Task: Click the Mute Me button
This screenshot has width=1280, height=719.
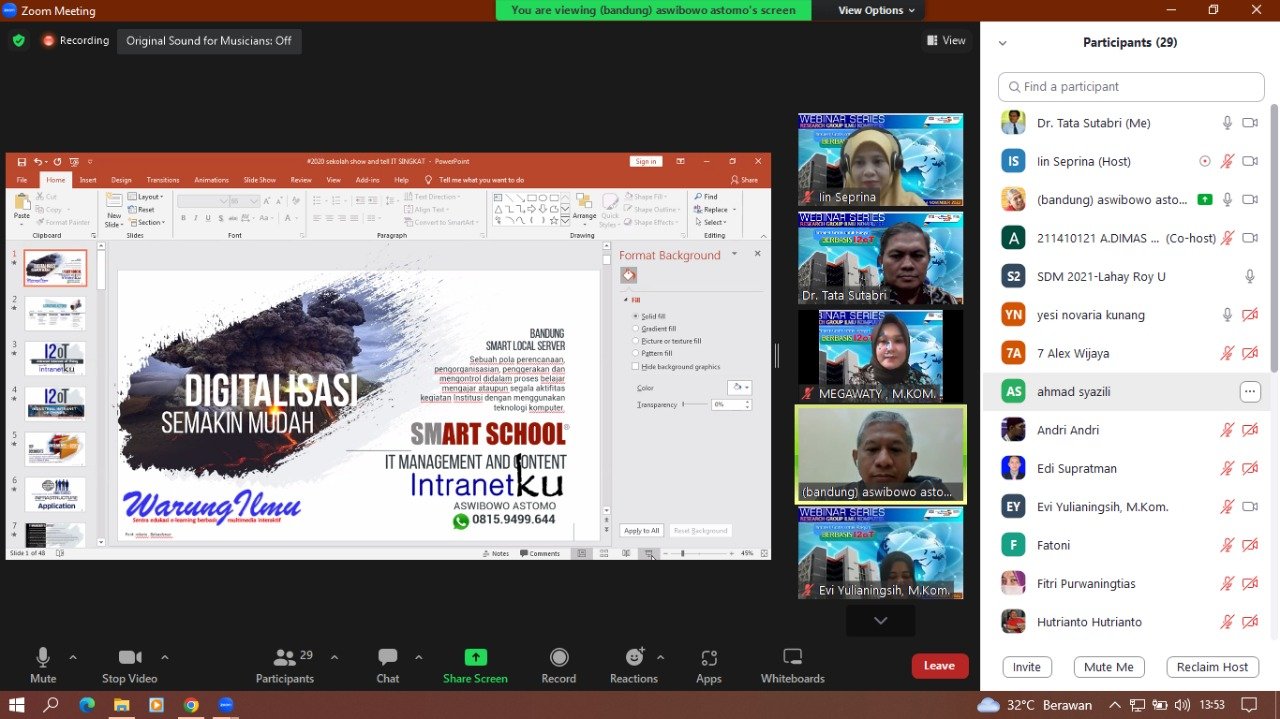Action: point(1109,667)
